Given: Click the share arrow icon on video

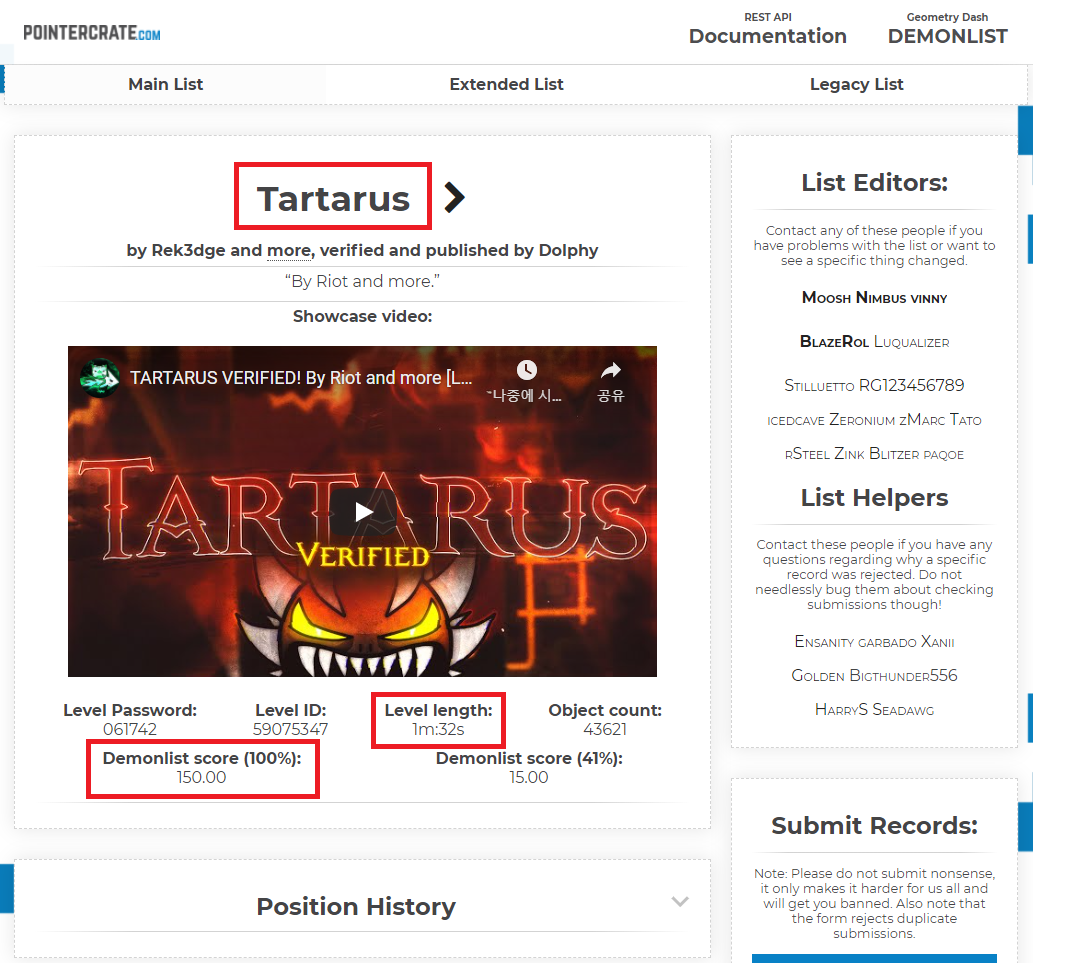Looking at the screenshot, I should click(x=610, y=370).
